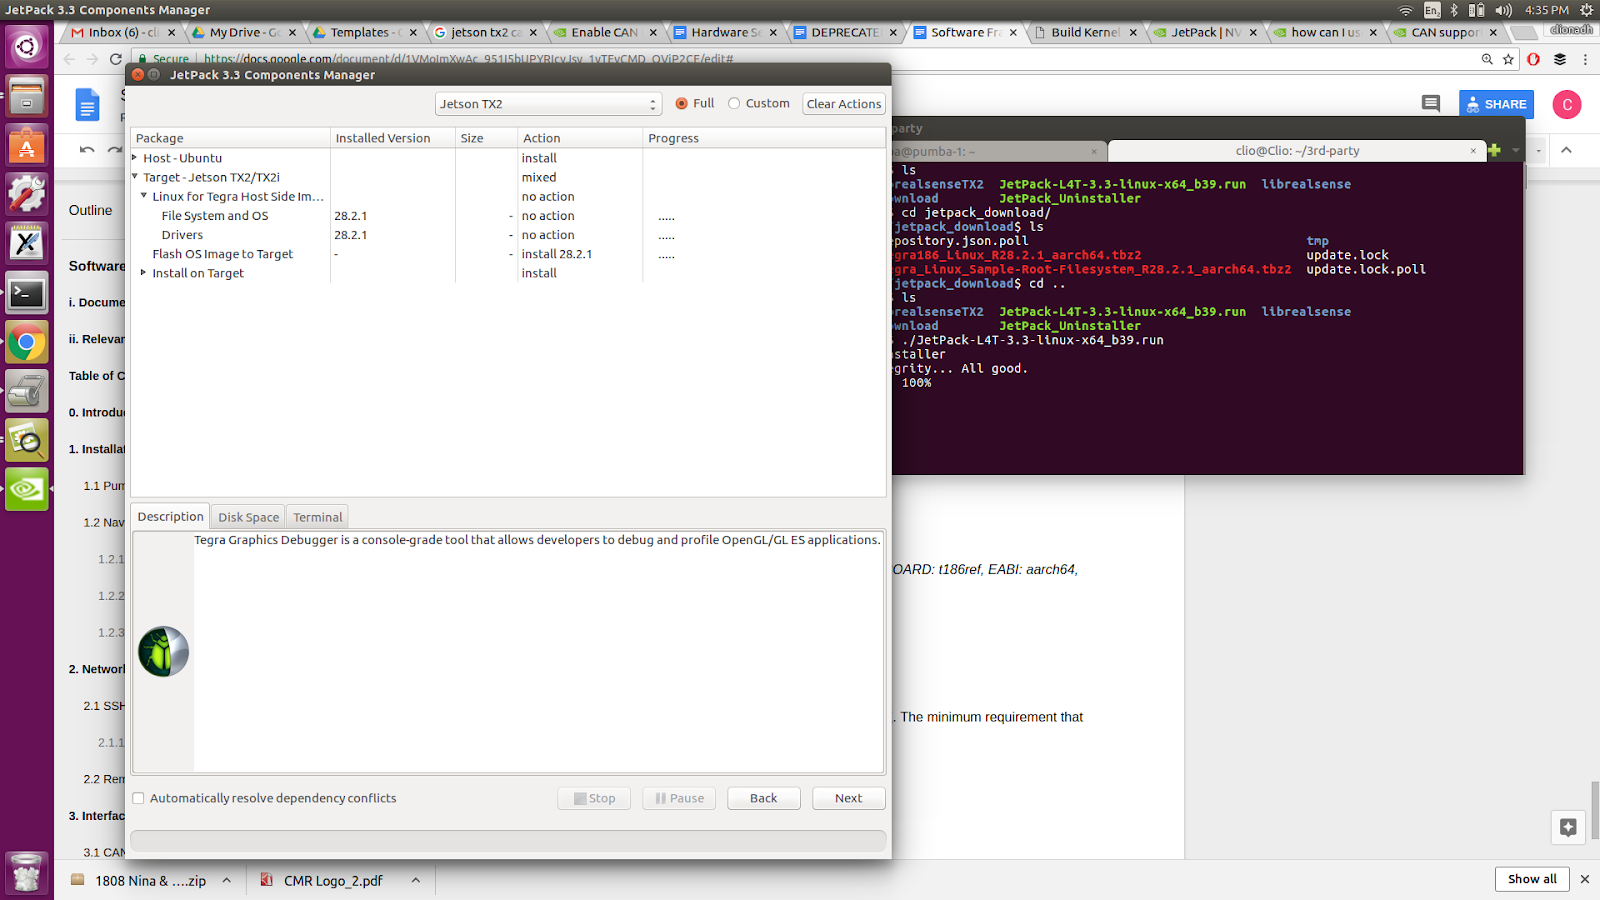
Task: Open the Bluetooth indicator in top panel
Action: tap(1454, 10)
